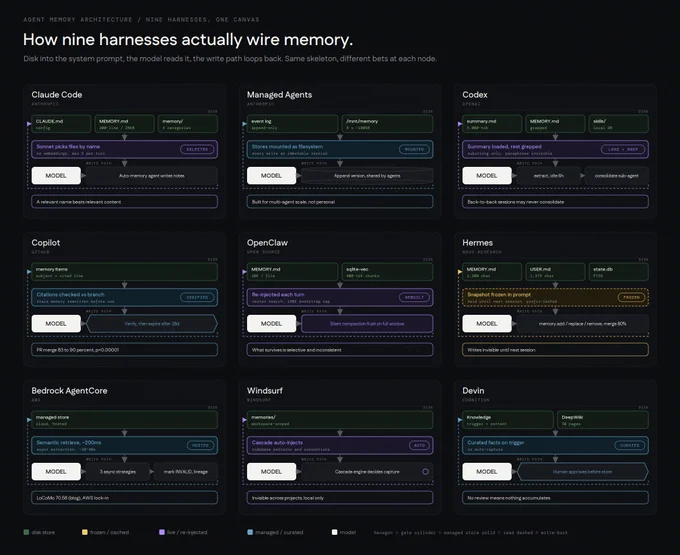Click the LOAD + GREP badge in Codex card
Screen dimensions: 680x555
[623, 149]
